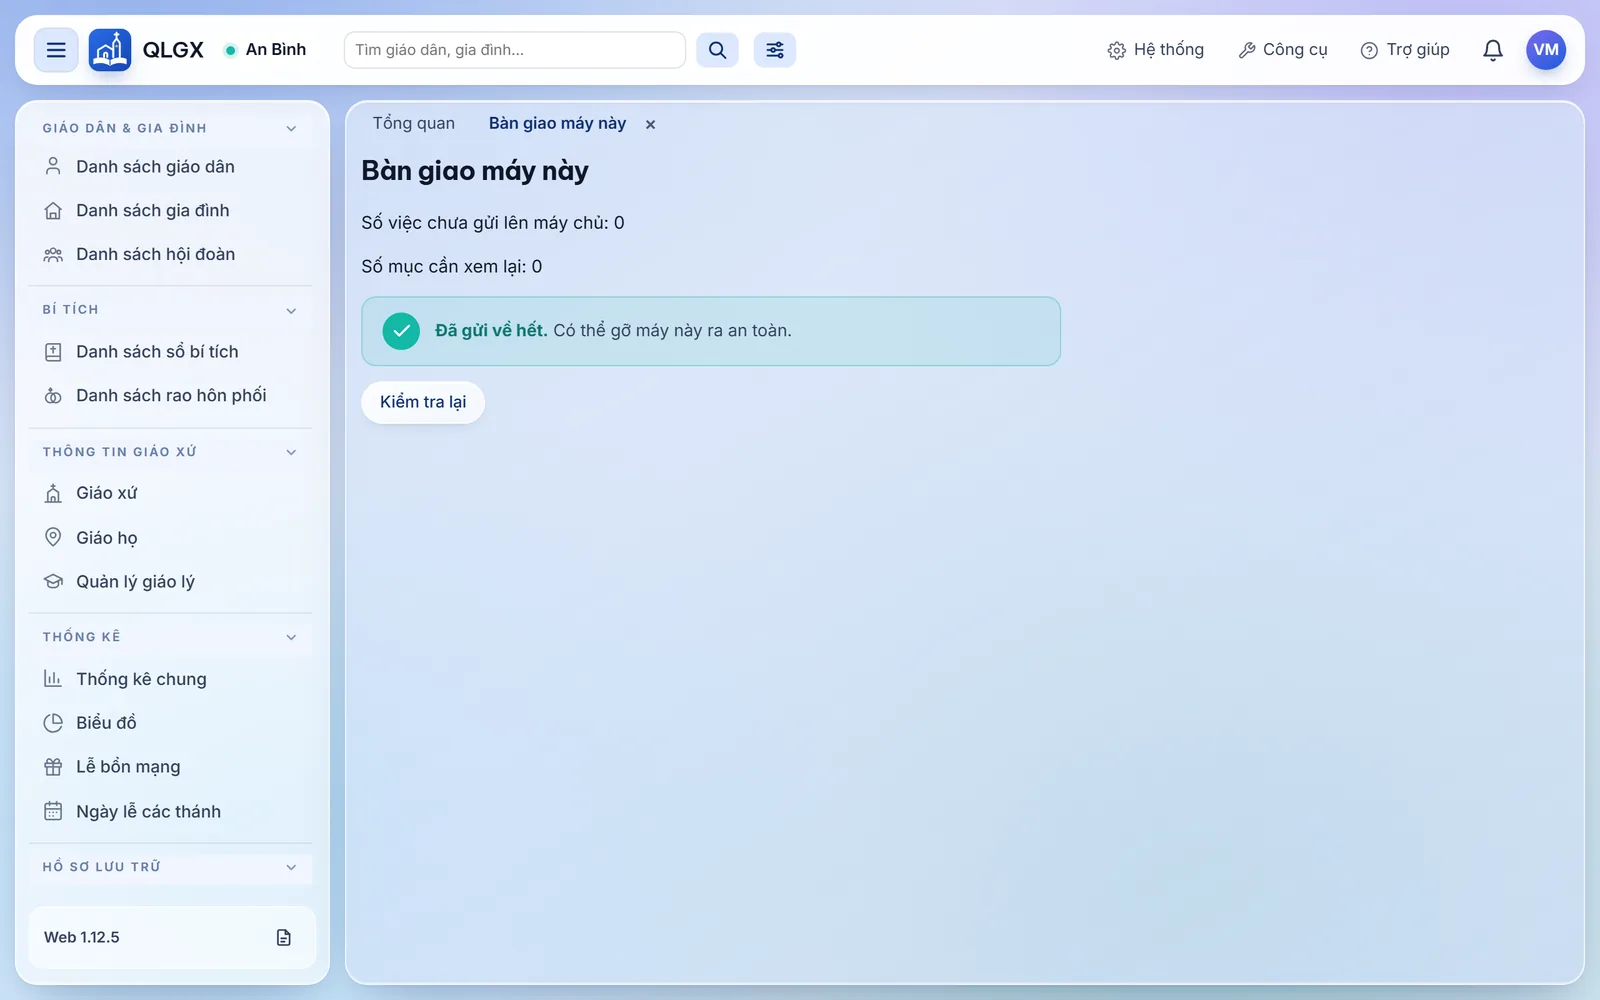Collapse the Giáo dân & Gia đình section

[171, 128]
